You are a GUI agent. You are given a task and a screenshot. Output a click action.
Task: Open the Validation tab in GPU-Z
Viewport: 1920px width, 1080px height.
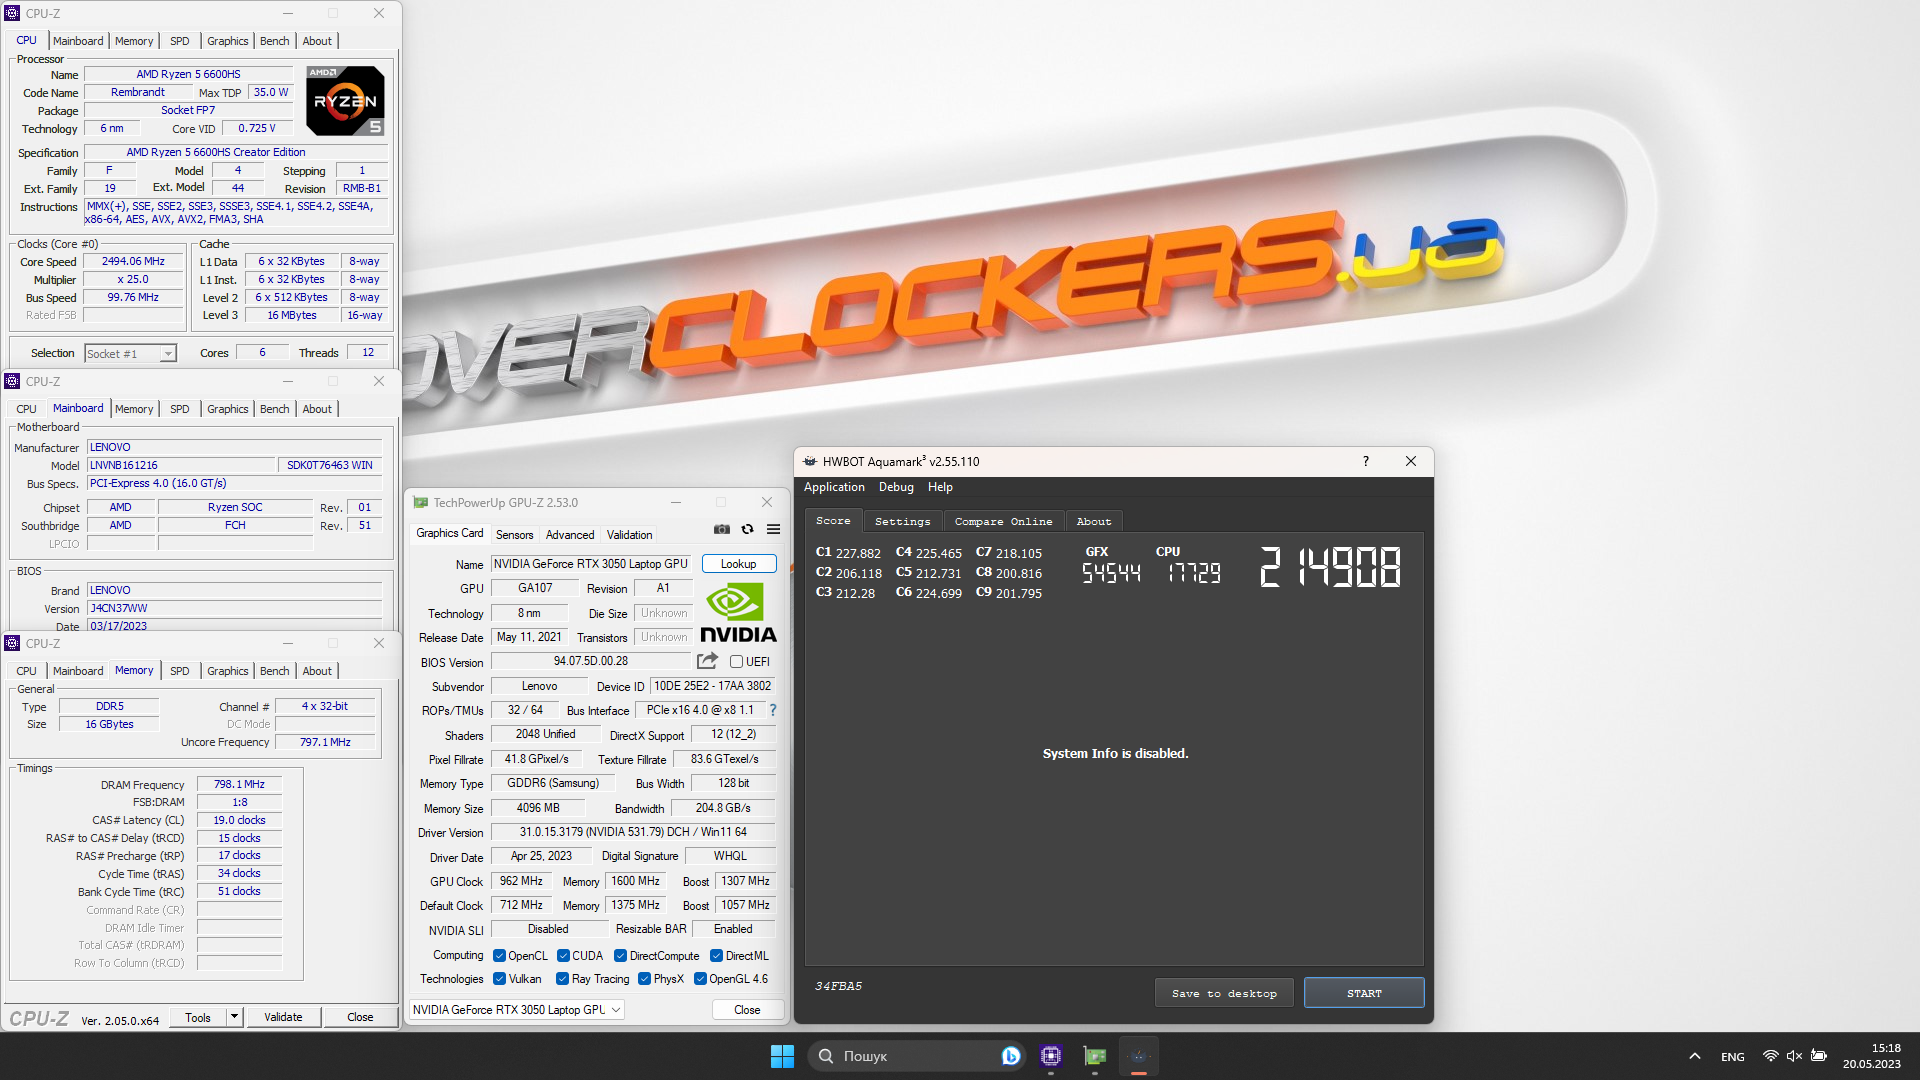tap(629, 535)
